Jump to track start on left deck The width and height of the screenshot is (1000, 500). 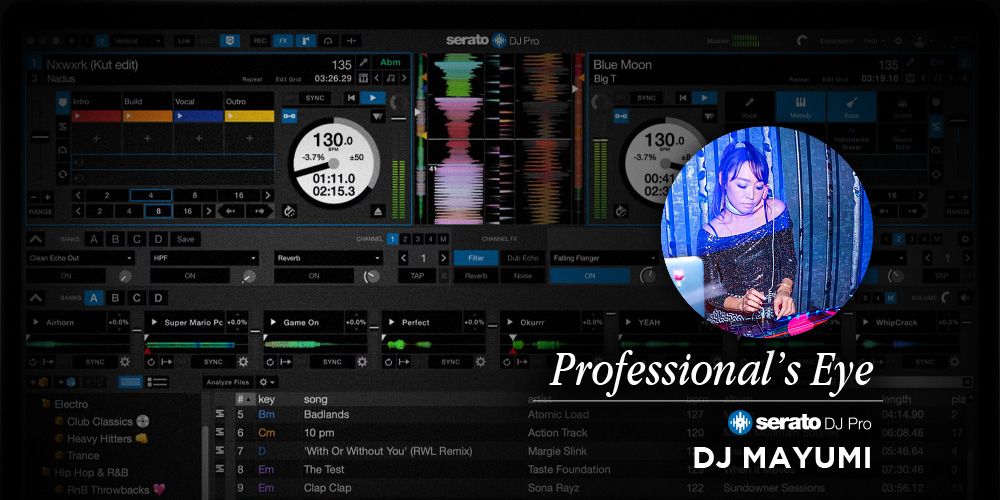pyautogui.click(x=350, y=98)
